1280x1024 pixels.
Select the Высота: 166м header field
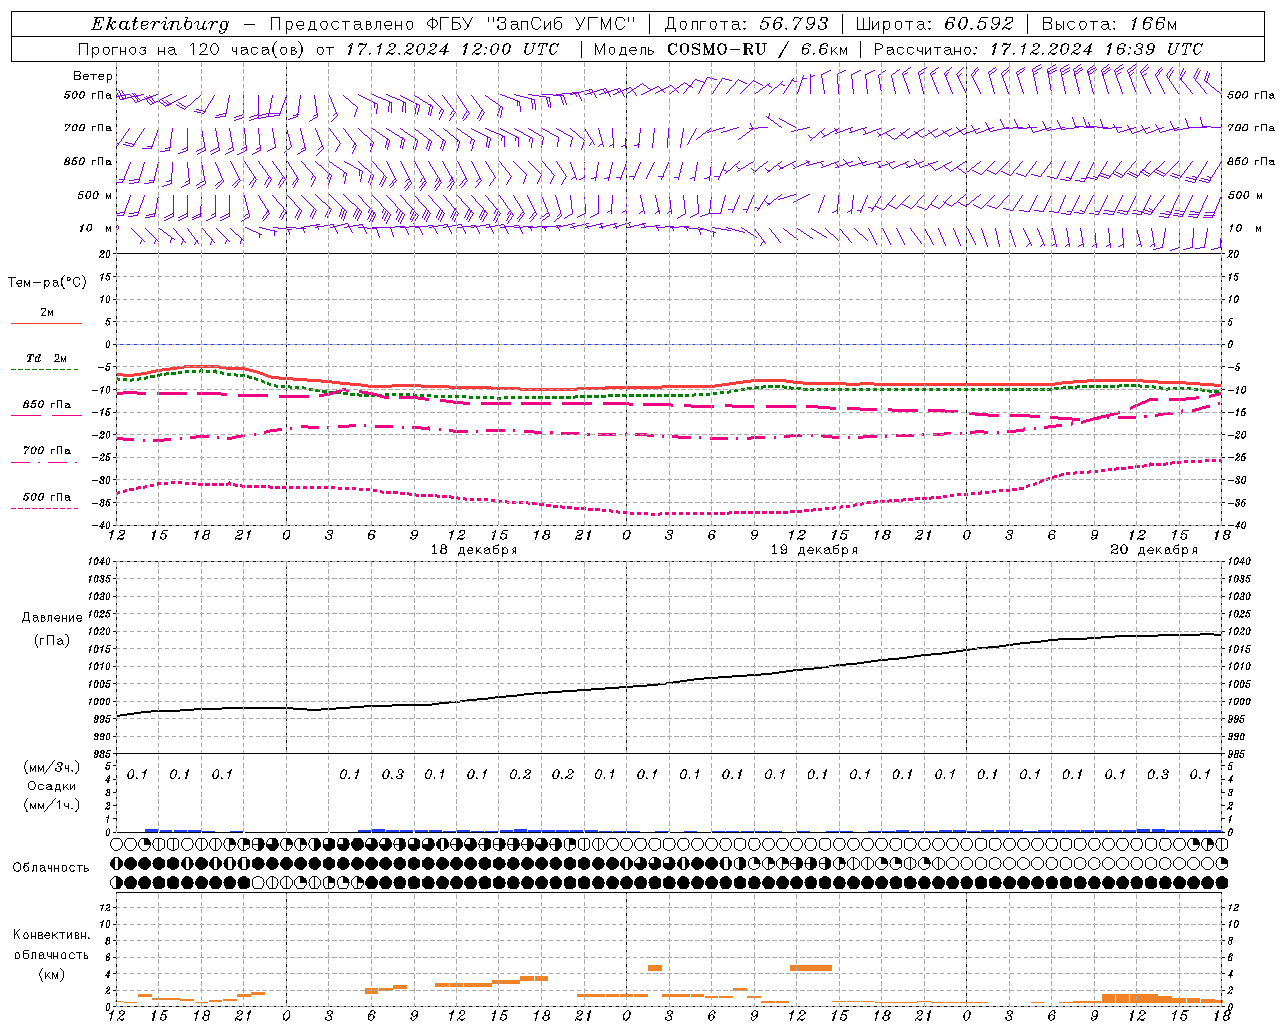1109,24
